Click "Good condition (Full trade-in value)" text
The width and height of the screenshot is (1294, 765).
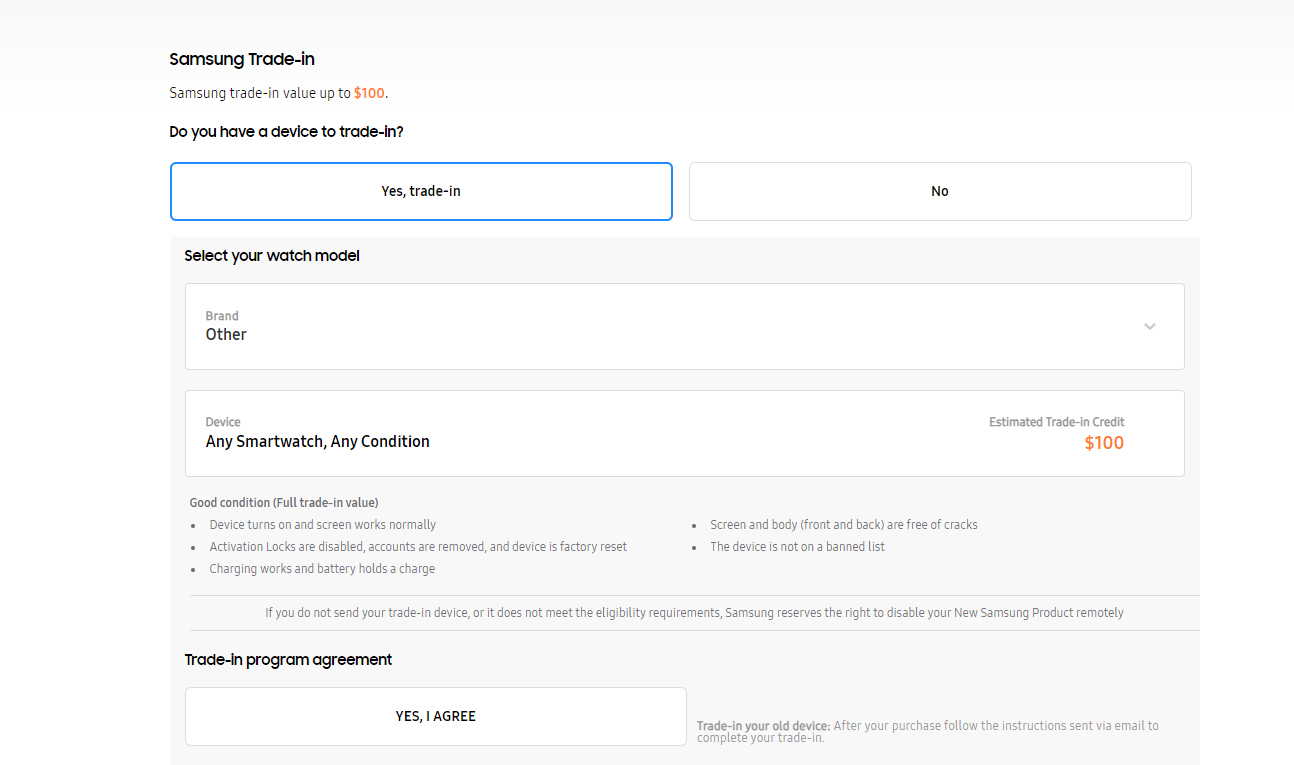(284, 503)
